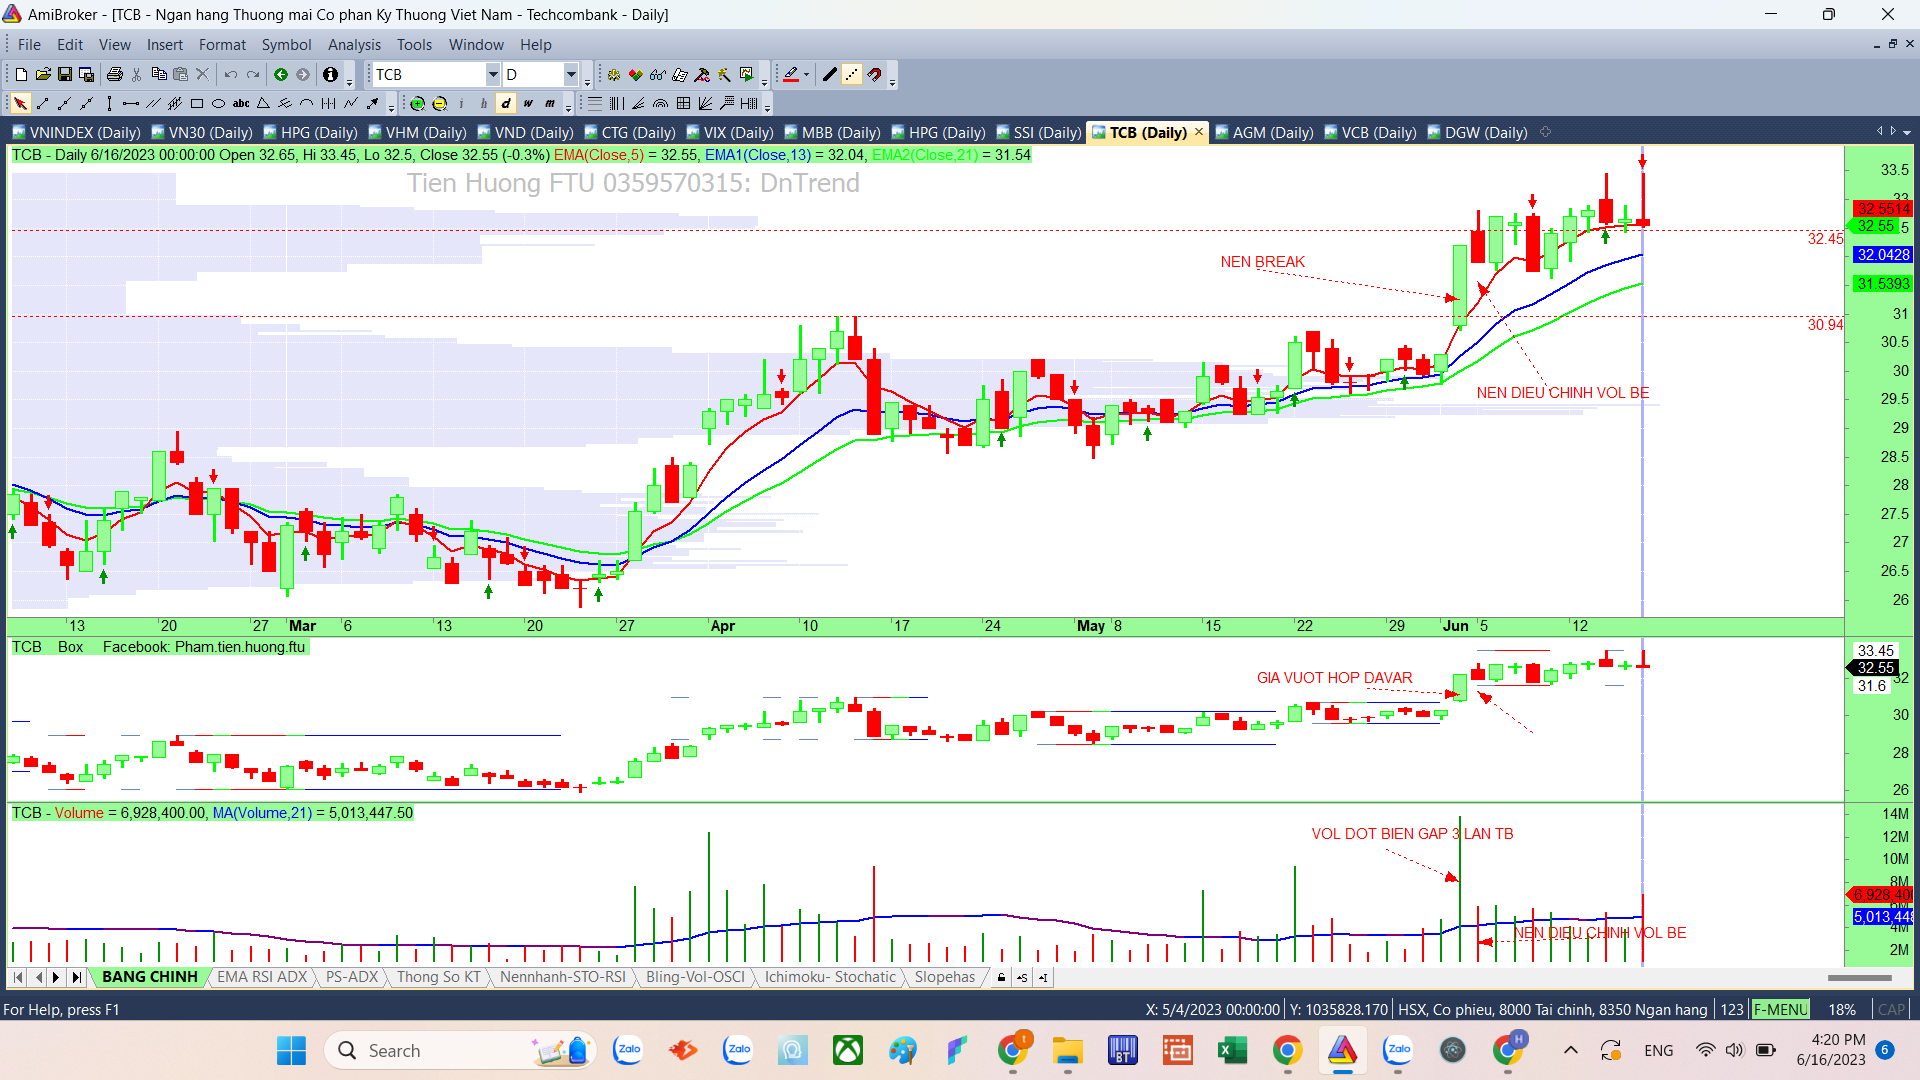Select the abc text tool
This screenshot has height=1080, width=1920.
pyautogui.click(x=241, y=103)
